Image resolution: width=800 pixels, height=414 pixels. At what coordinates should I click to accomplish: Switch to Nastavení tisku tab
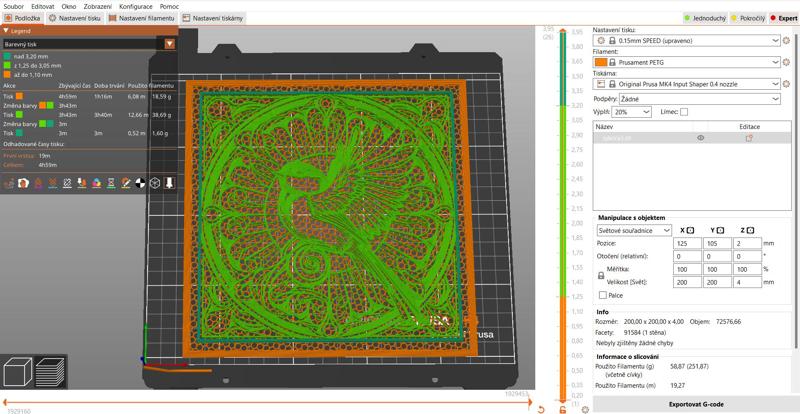coord(76,18)
